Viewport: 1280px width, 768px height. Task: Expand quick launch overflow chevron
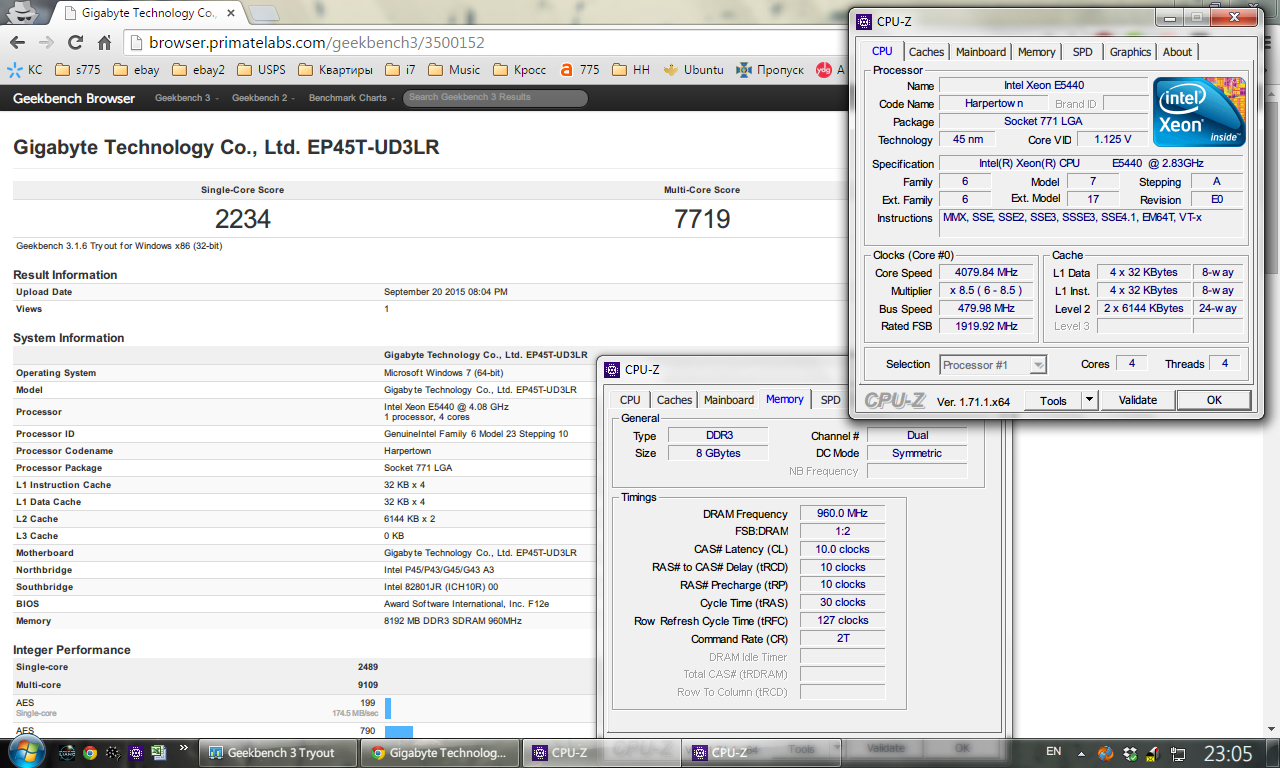point(184,747)
